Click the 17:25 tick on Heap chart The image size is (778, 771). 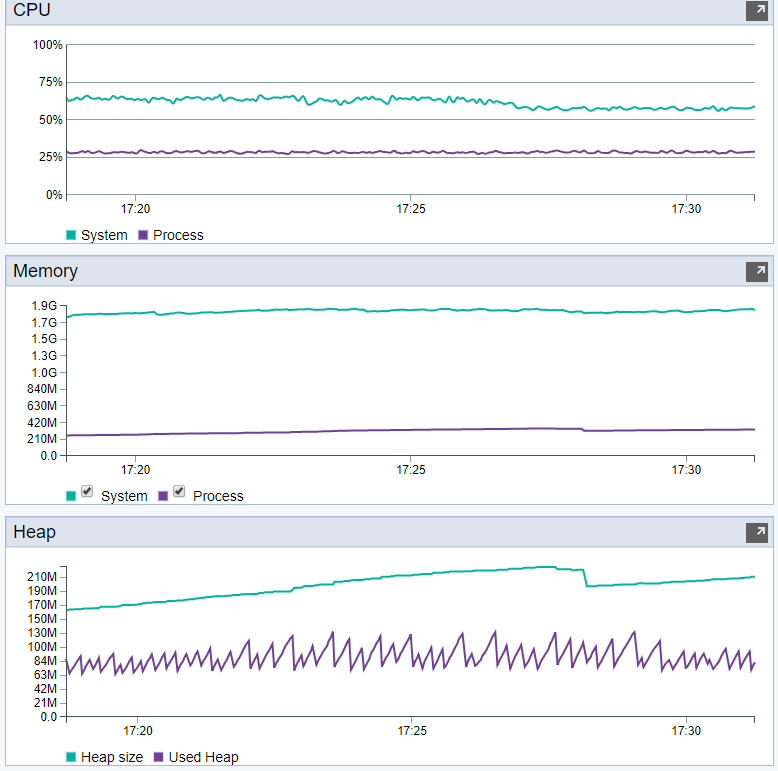[x=412, y=731]
